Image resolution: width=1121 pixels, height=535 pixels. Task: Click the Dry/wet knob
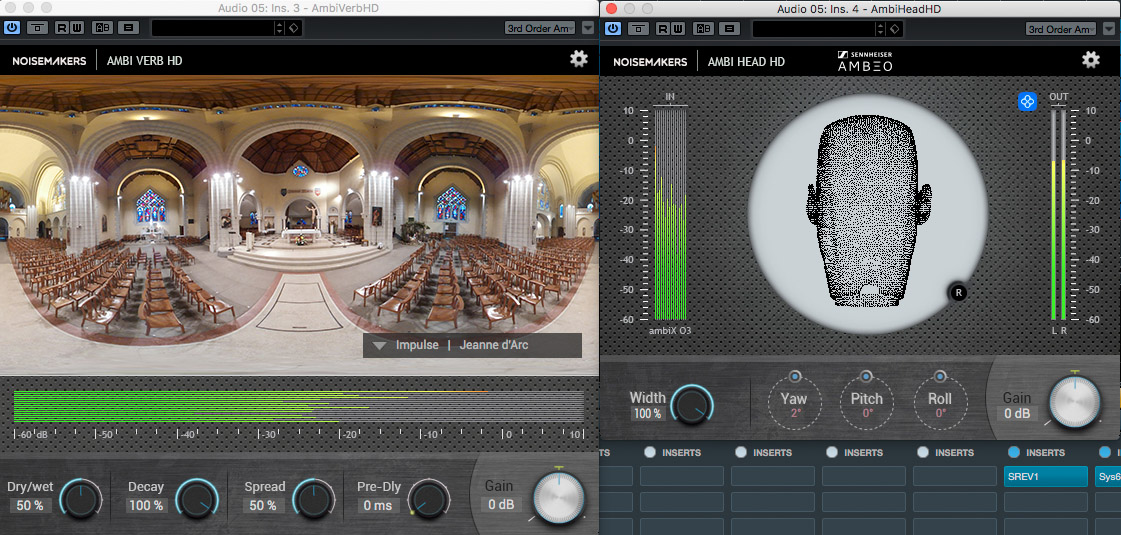point(81,499)
